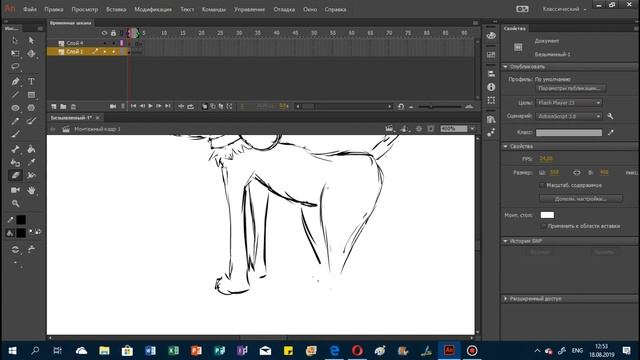Go to first frame in timeline controls

pos(133,107)
